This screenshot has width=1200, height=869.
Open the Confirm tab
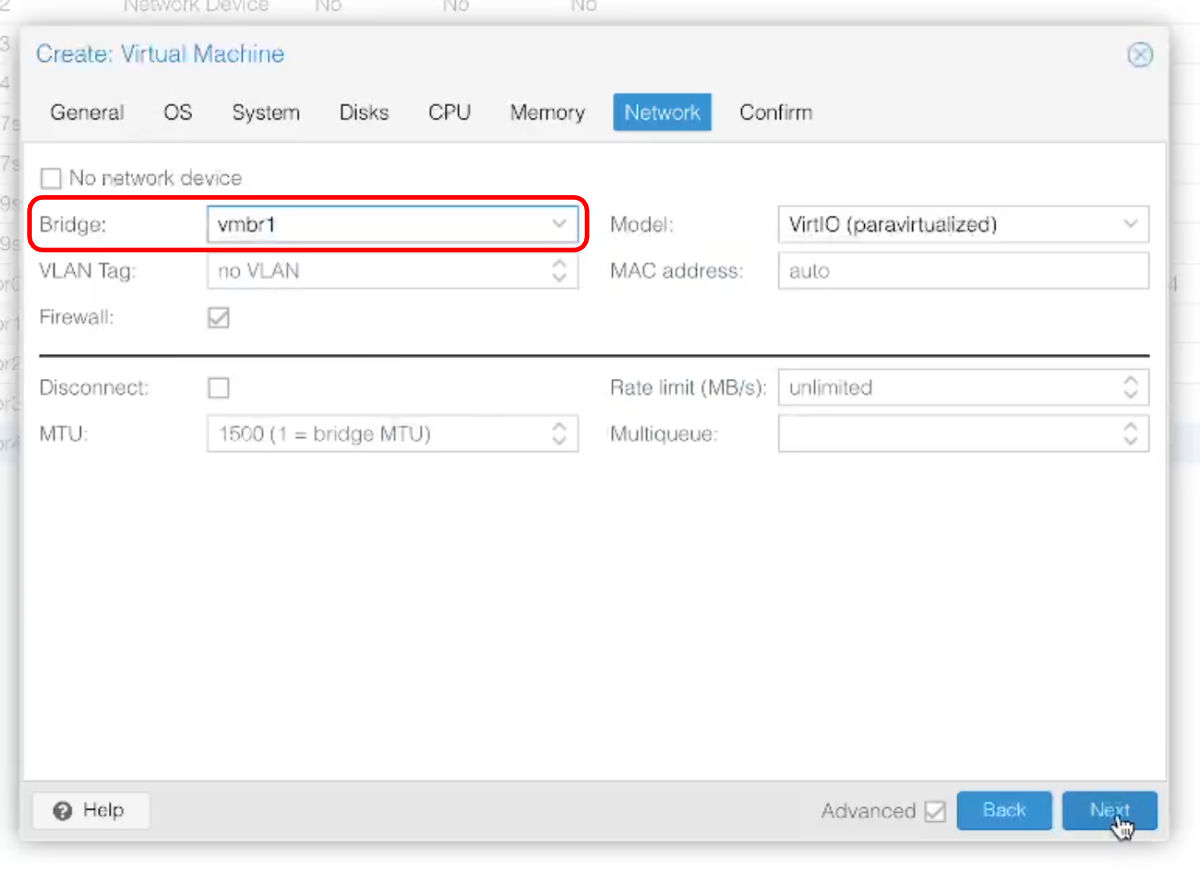coord(776,112)
